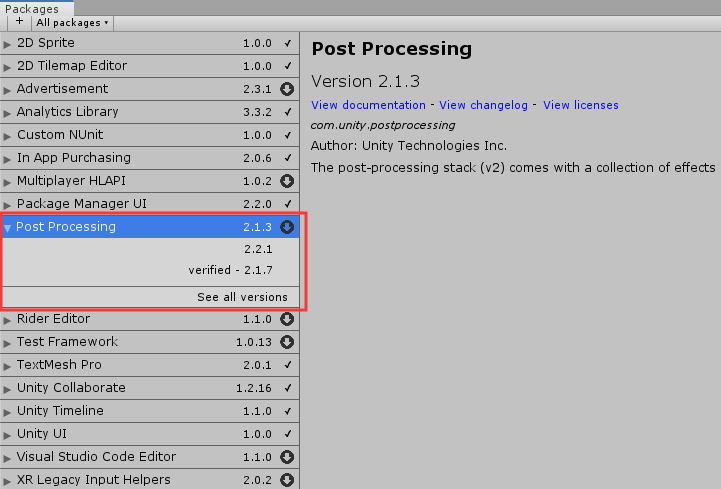Open the All packages filter dropdown
This screenshot has height=489, width=721.
click(73, 22)
